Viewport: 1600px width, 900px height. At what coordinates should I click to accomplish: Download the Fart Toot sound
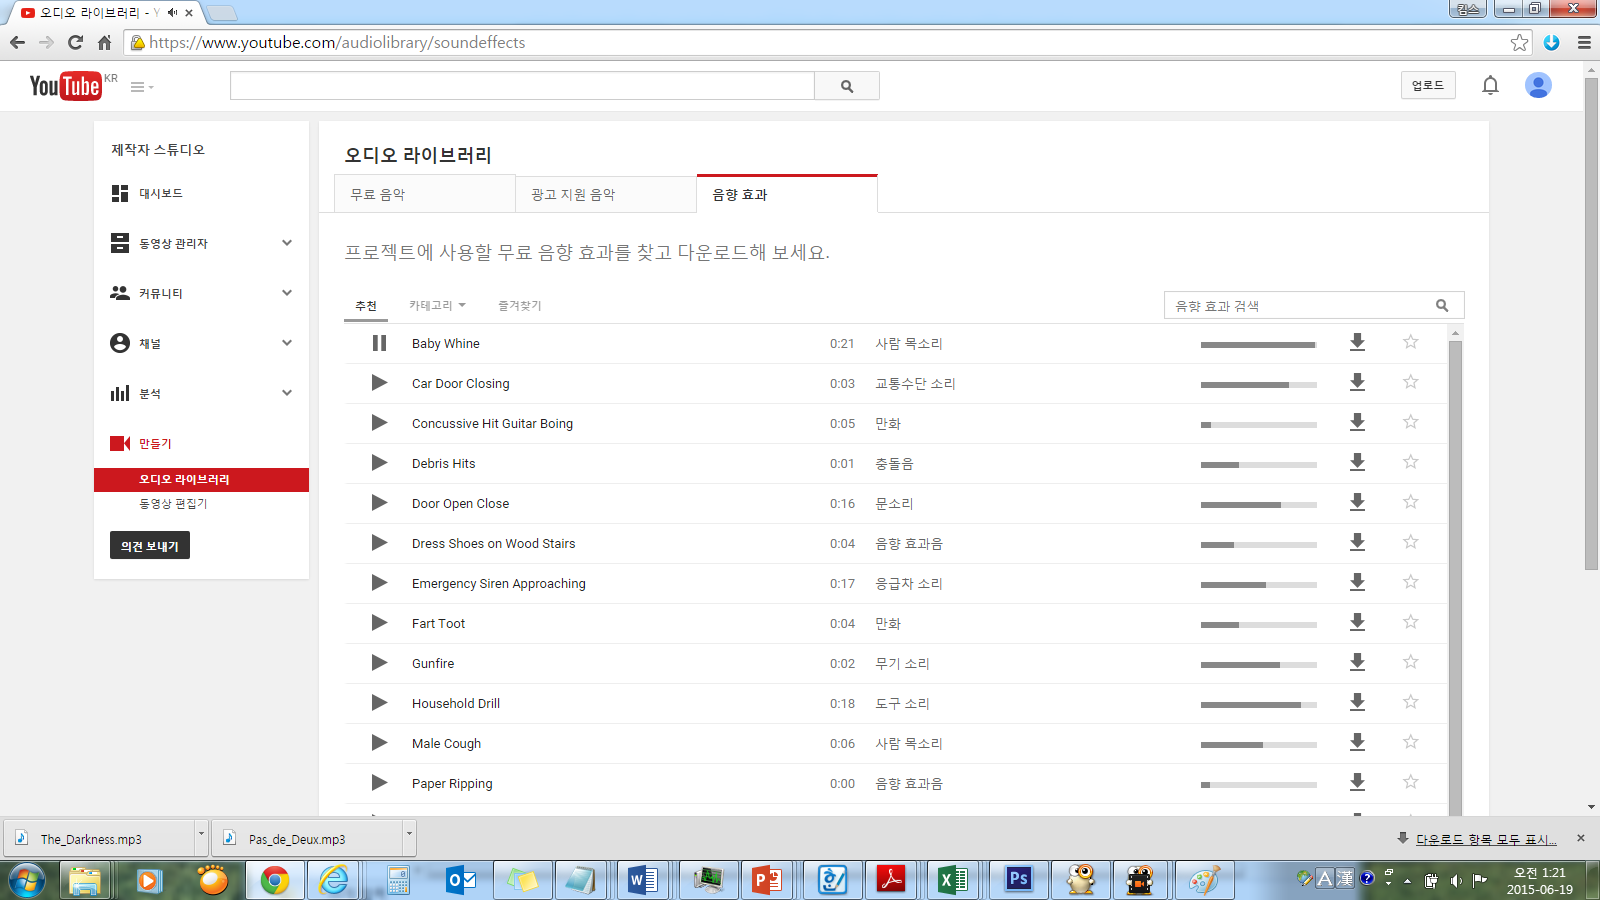point(1357,622)
